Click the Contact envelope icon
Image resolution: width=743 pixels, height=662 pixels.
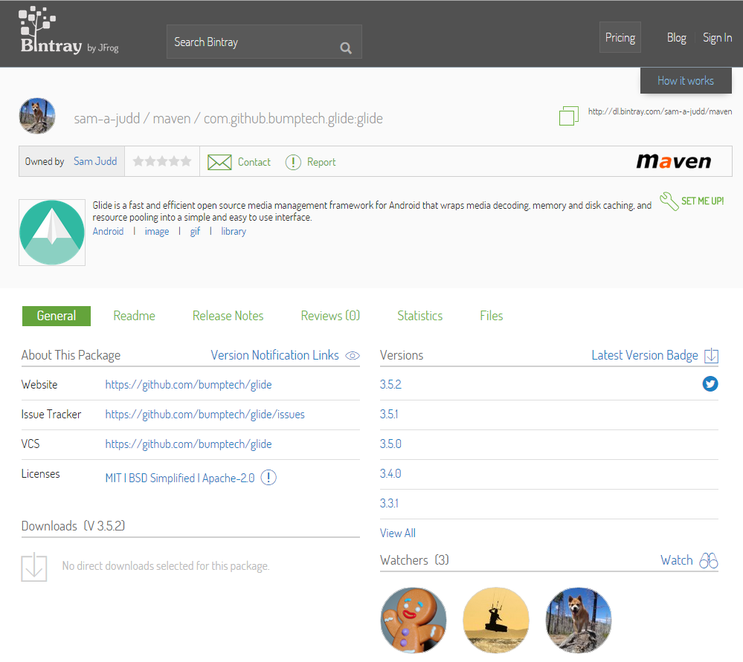(219, 162)
